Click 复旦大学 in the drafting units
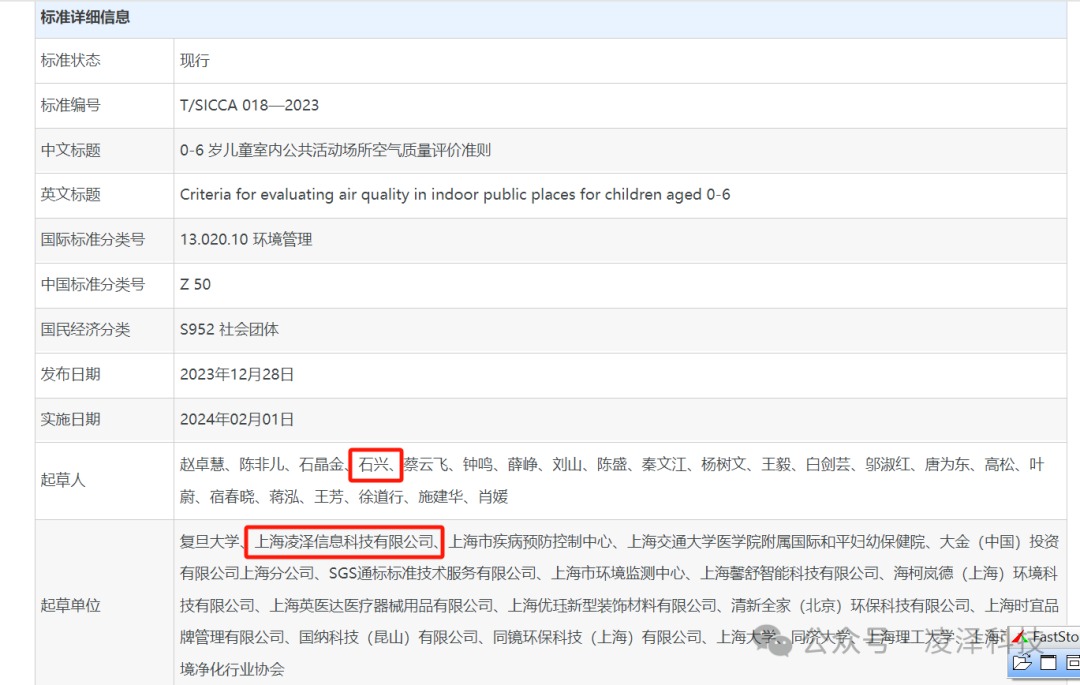Screen dimensions: 1080x685 click(210, 542)
